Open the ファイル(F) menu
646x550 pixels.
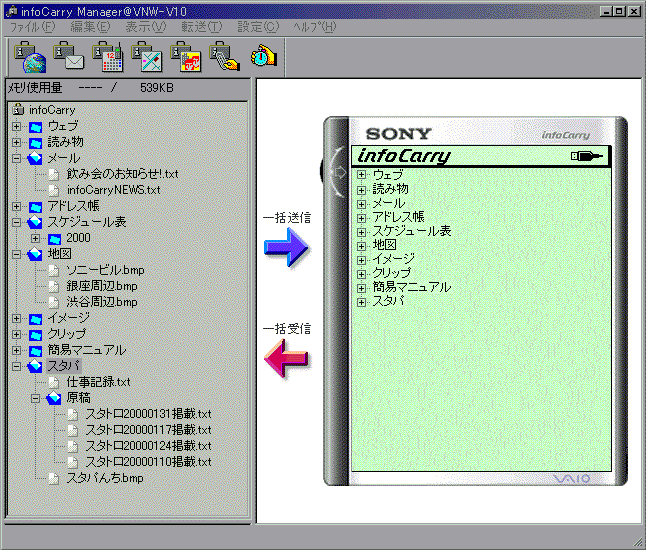(33, 27)
